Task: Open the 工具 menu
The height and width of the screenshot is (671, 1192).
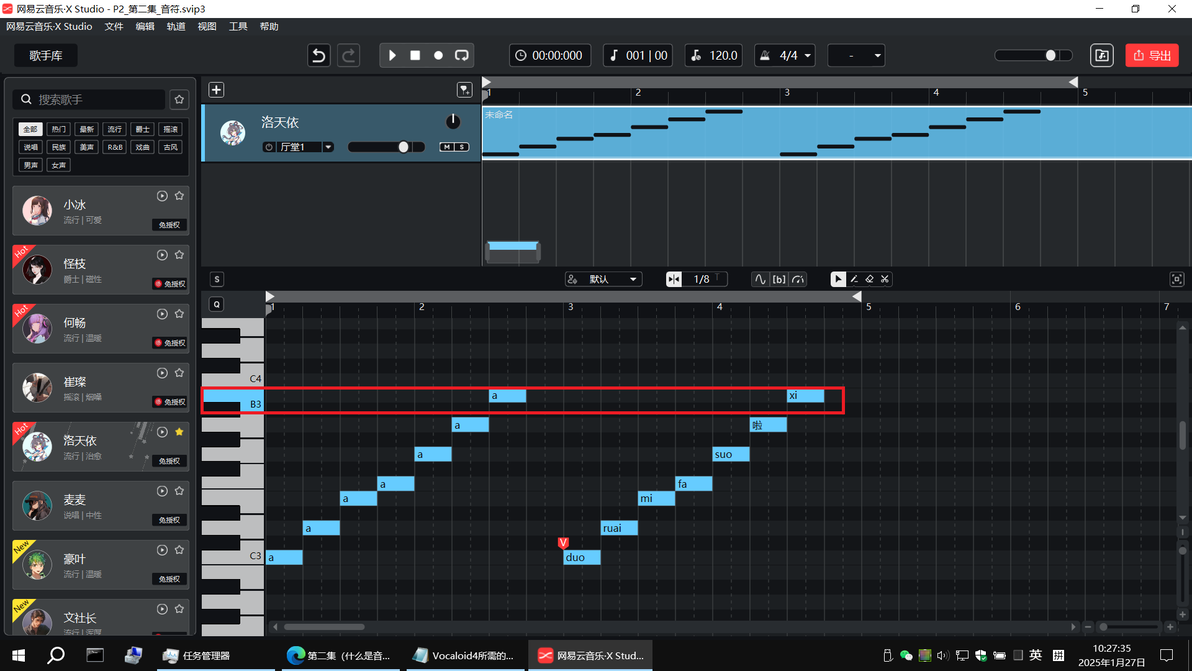Action: click(238, 27)
